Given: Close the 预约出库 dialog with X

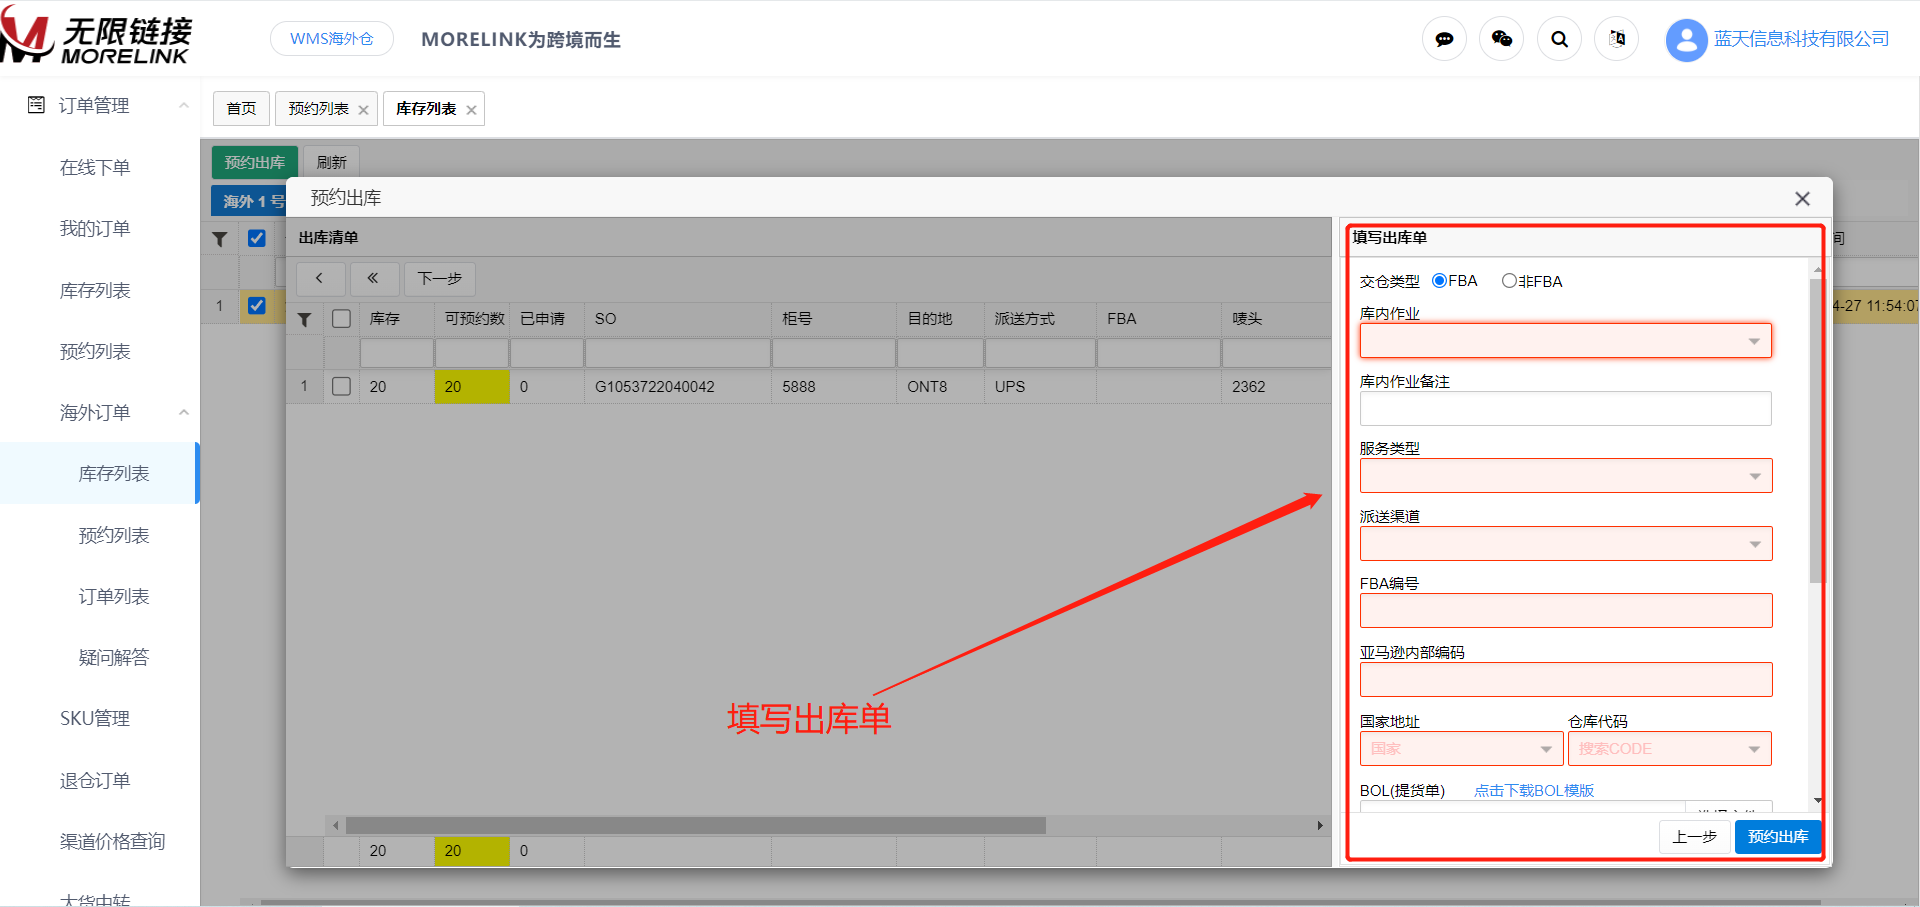Looking at the screenshot, I should tap(1802, 199).
